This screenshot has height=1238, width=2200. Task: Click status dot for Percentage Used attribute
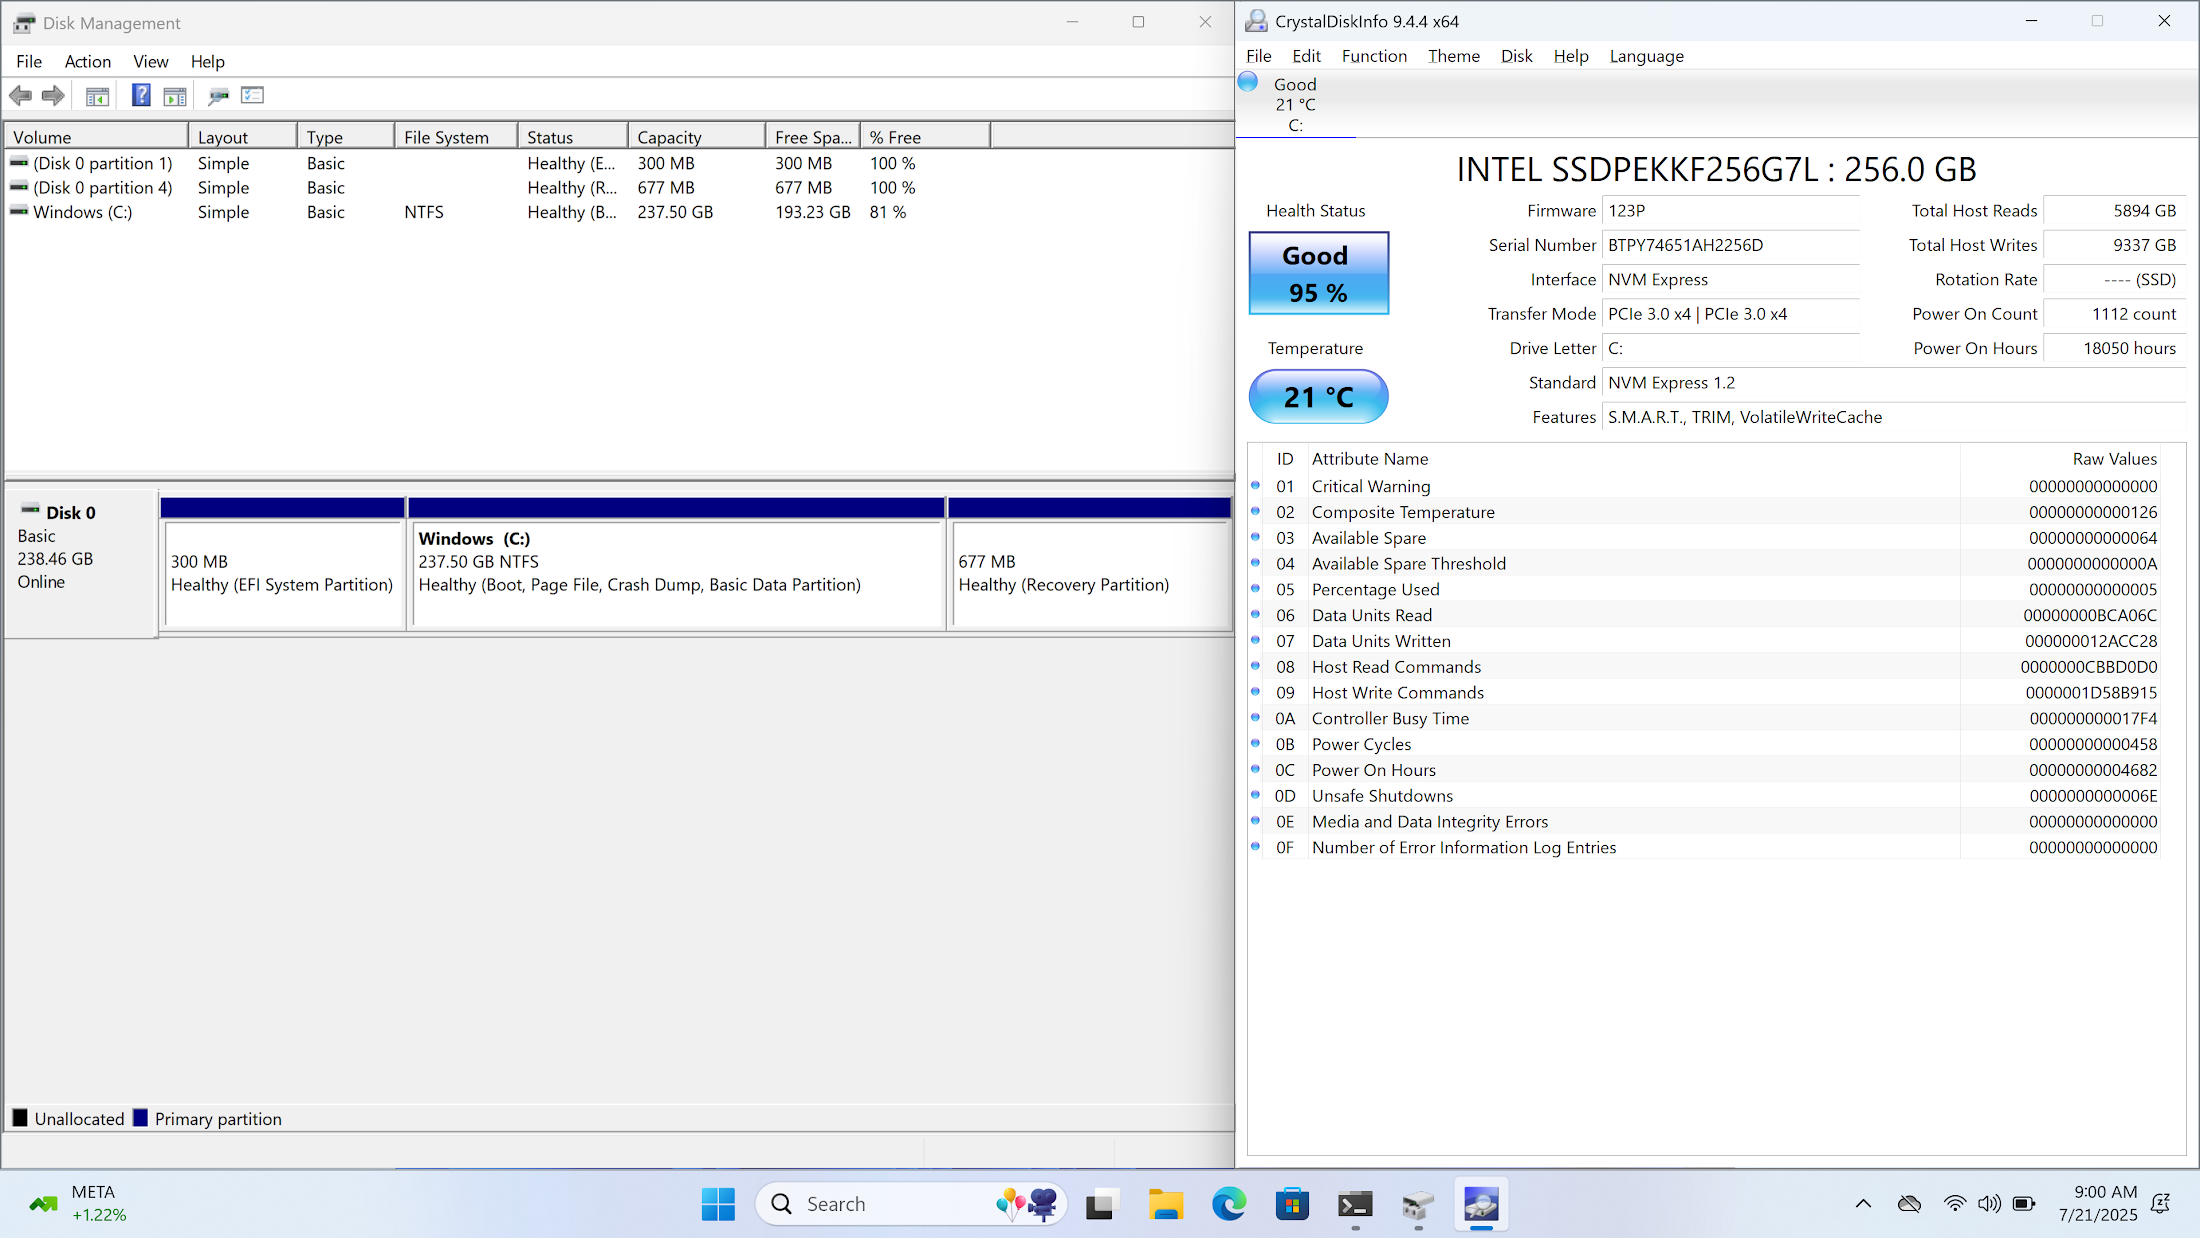pyautogui.click(x=1256, y=589)
